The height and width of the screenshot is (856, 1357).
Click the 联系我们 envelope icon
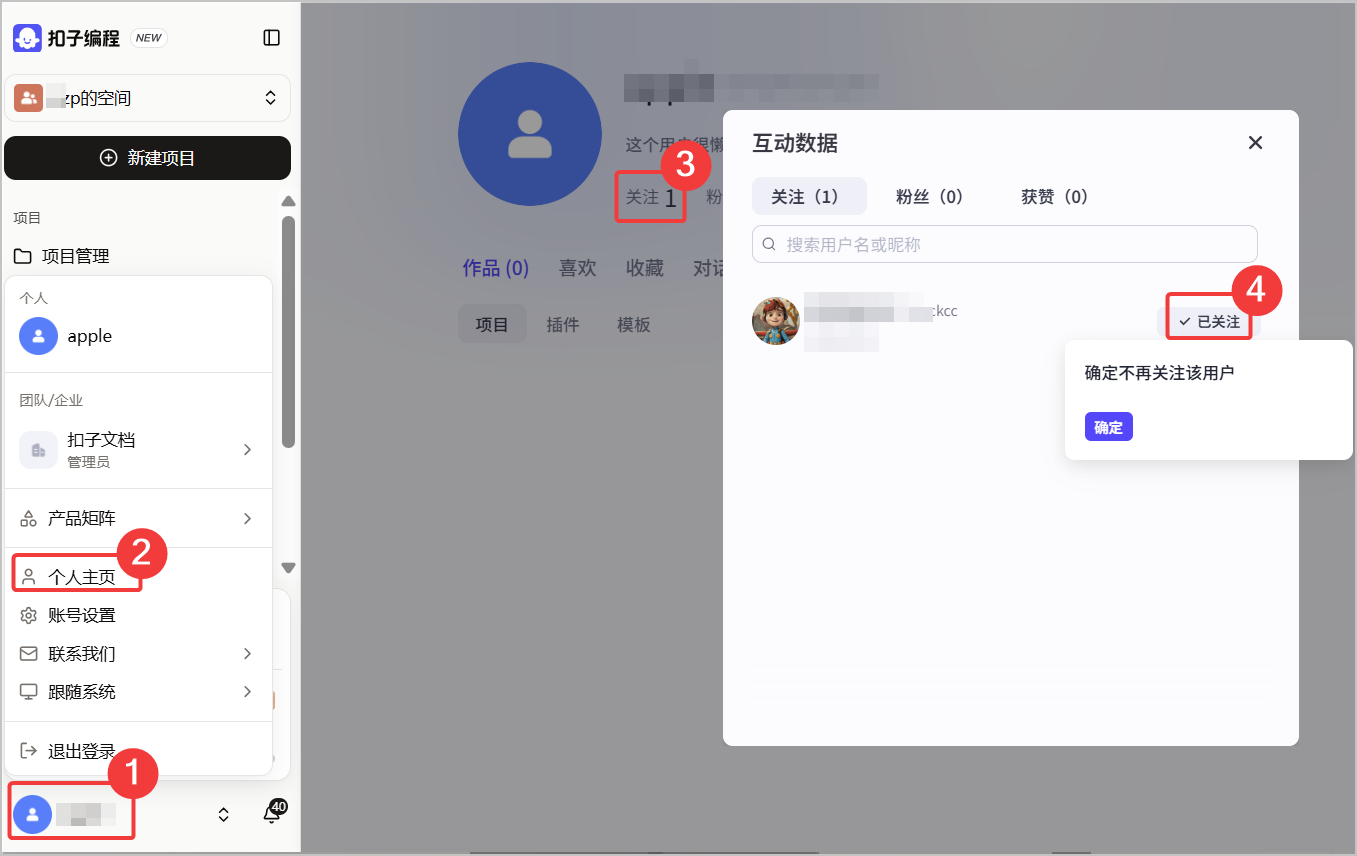pyautogui.click(x=29, y=654)
